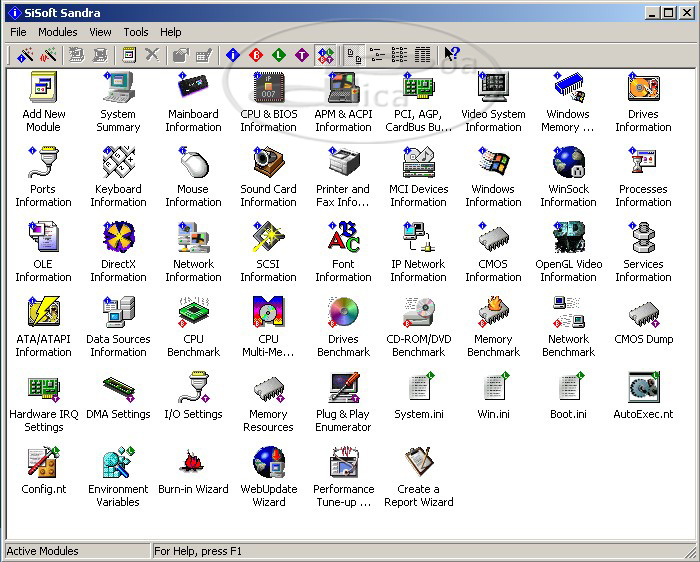The image size is (700, 562).
Task: Open the CPU & BIOS Information module
Action: coord(268,89)
